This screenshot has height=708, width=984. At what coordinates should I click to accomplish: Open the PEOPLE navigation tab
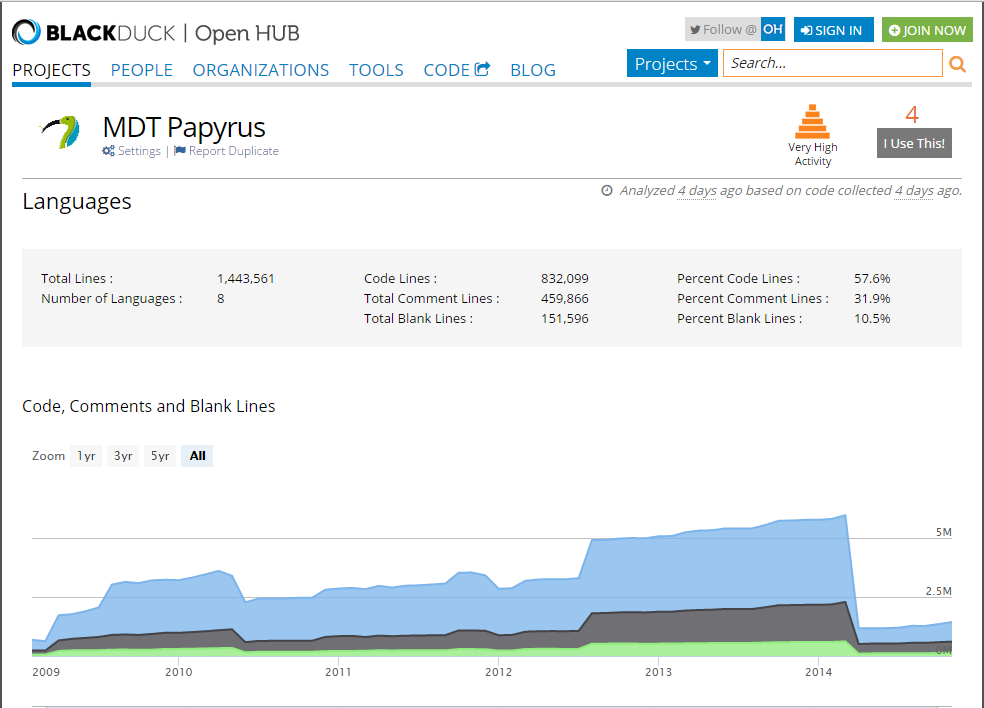pos(141,70)
